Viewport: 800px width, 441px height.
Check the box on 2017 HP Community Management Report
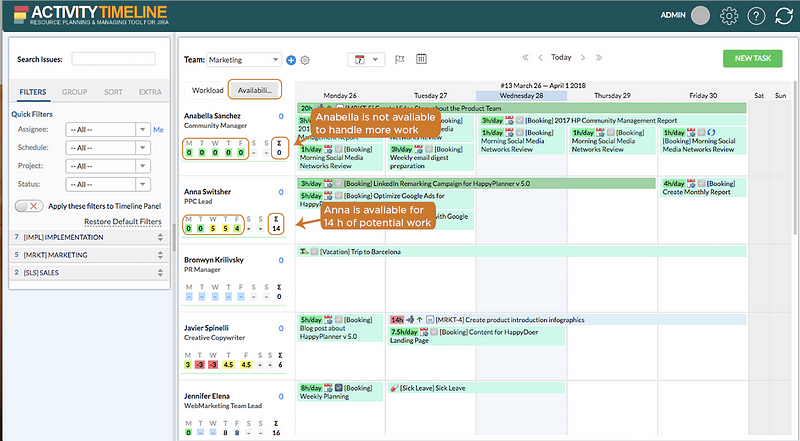[519, 120]
